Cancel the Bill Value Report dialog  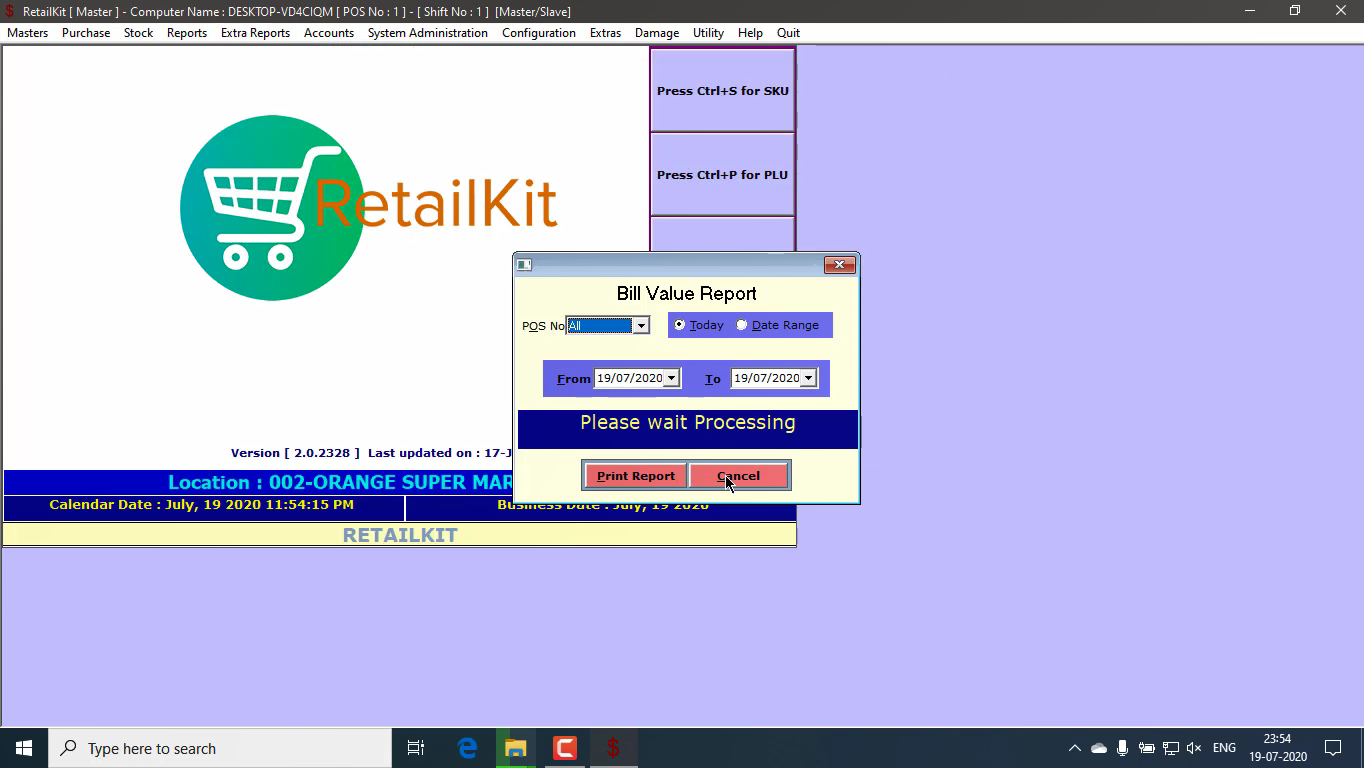pos(738,476)
